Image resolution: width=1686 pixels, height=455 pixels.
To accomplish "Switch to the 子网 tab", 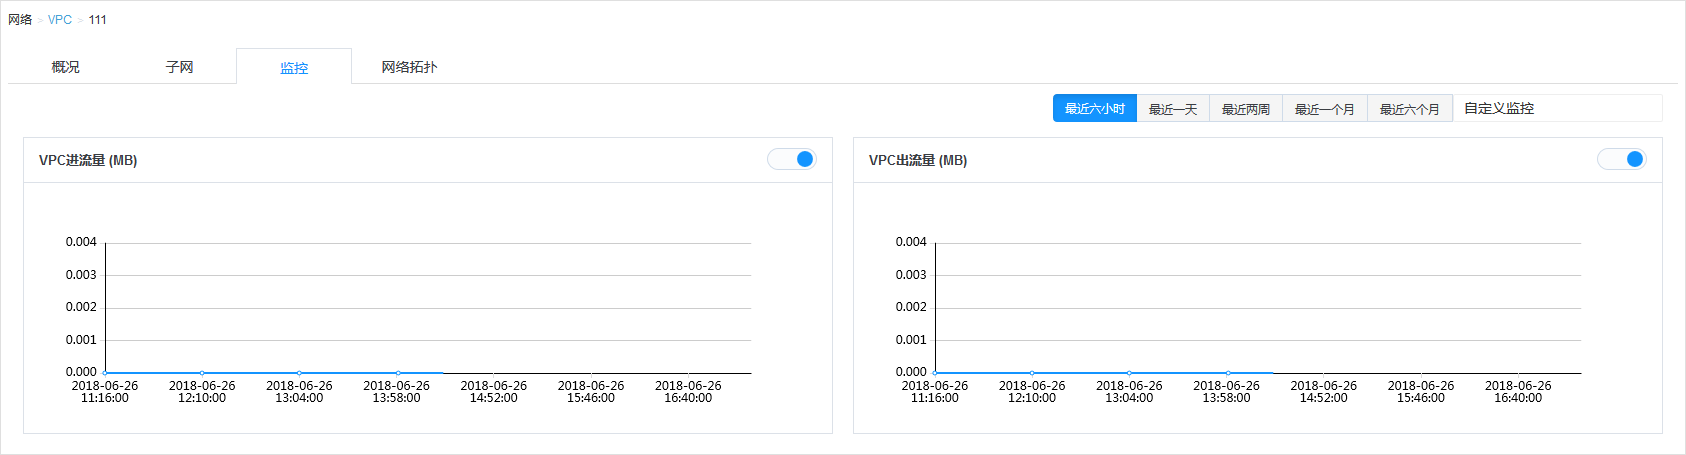I will click(x=179, y=67).
